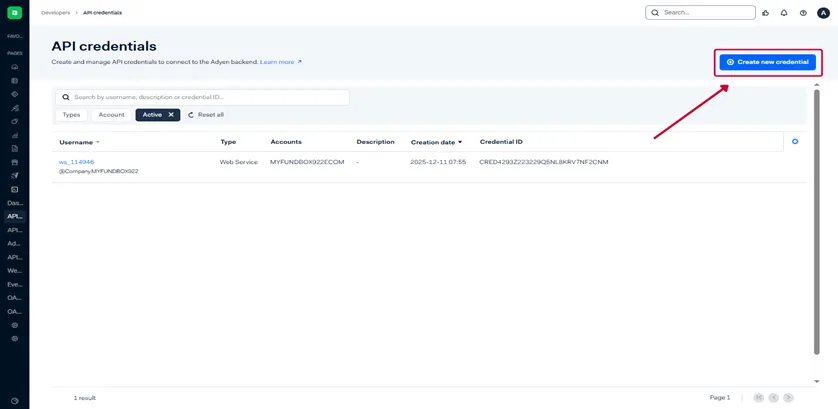The width and height of the screenshot is (838, 409).
Task: Click the green Adyen logo icon
Action: (14, 12)
